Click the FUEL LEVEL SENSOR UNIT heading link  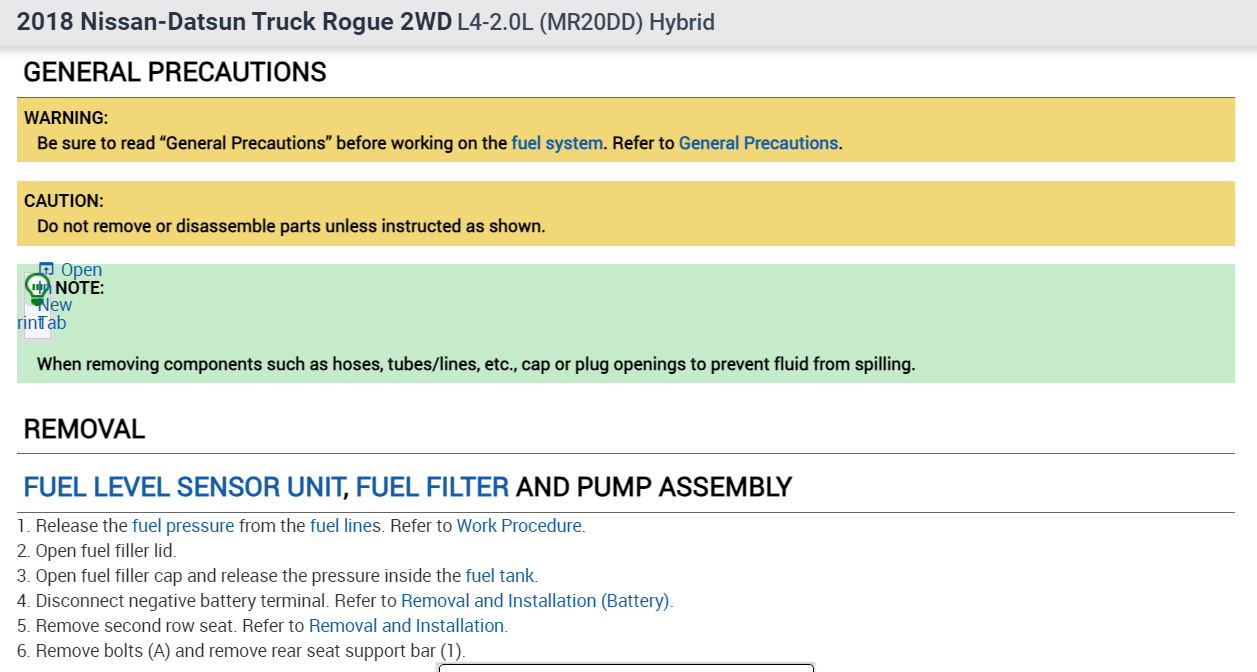tap(183, 488)
